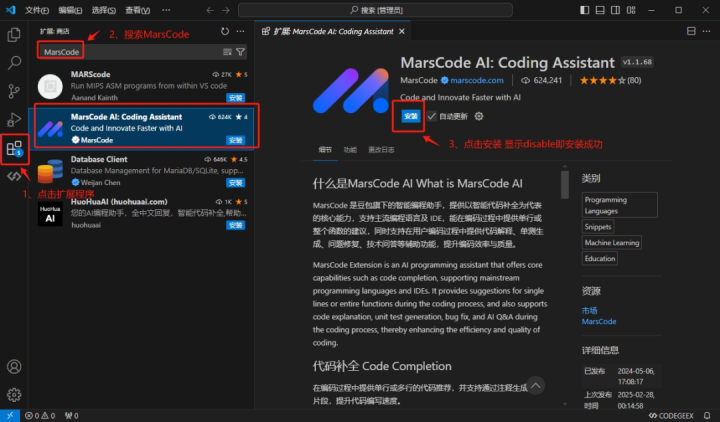Click the MarsCode AI extension logo
Image resolution: width=720 pixels, height=422 pixels.
tap(351, 91)
